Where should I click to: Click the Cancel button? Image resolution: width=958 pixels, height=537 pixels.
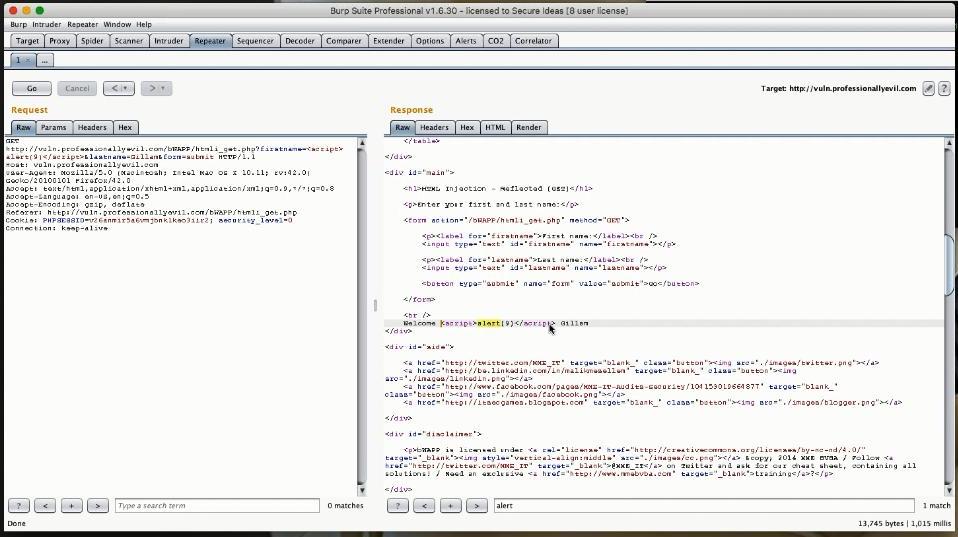click(x=77, y=89)
